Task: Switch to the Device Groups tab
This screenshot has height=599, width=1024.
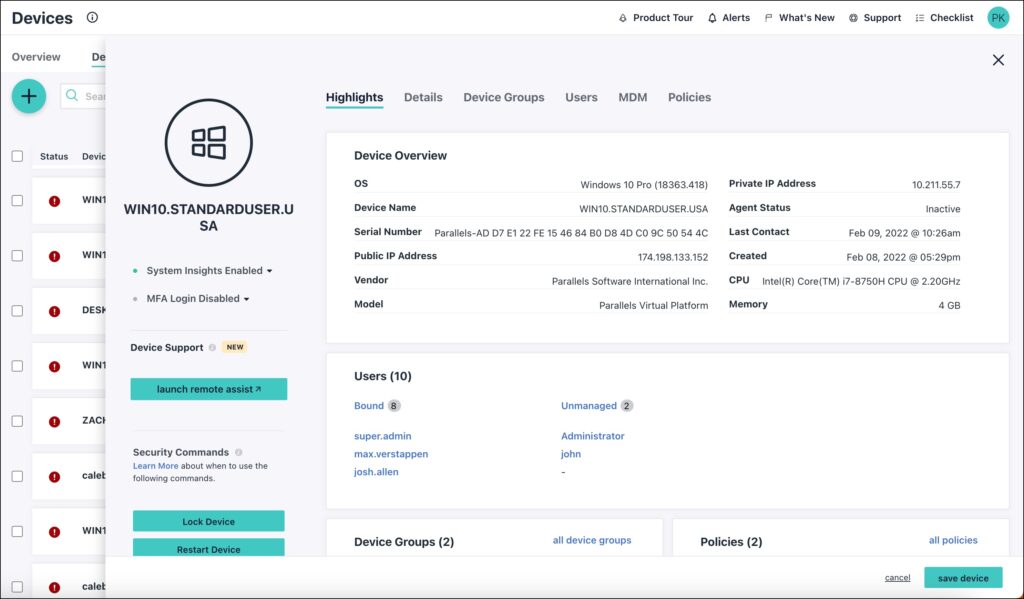Action: click(x=503, y=97)
